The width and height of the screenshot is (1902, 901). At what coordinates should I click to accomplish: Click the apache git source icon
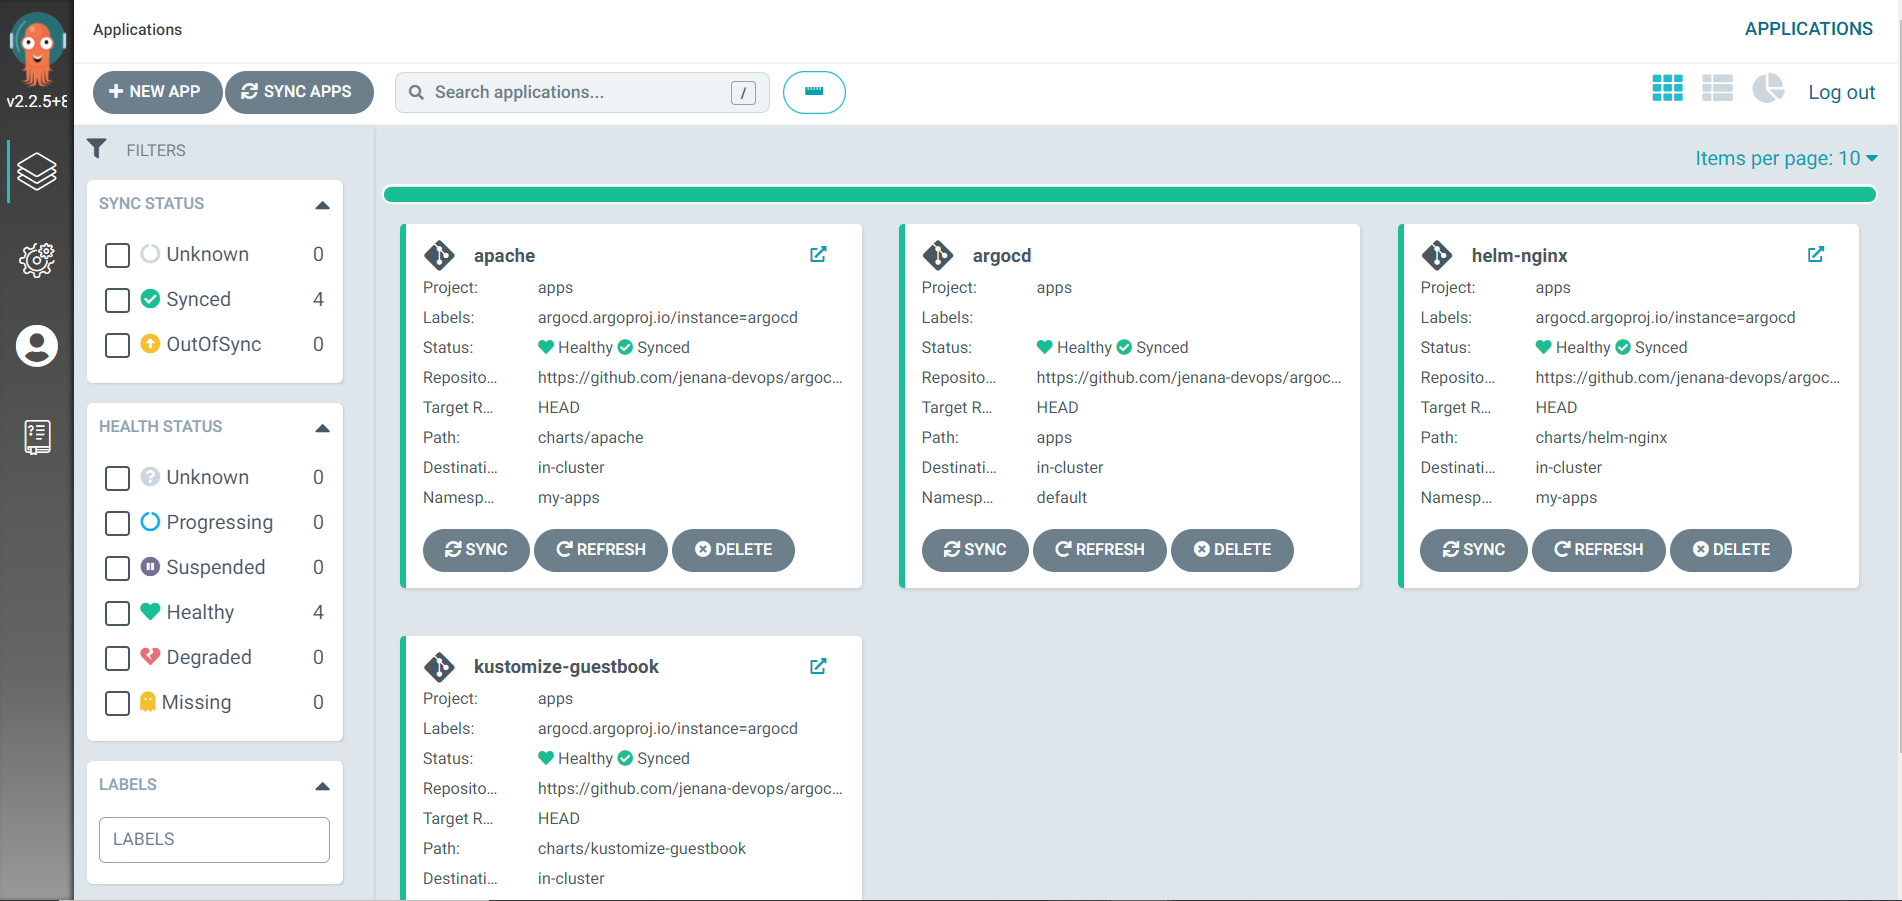tap(439, 255)
